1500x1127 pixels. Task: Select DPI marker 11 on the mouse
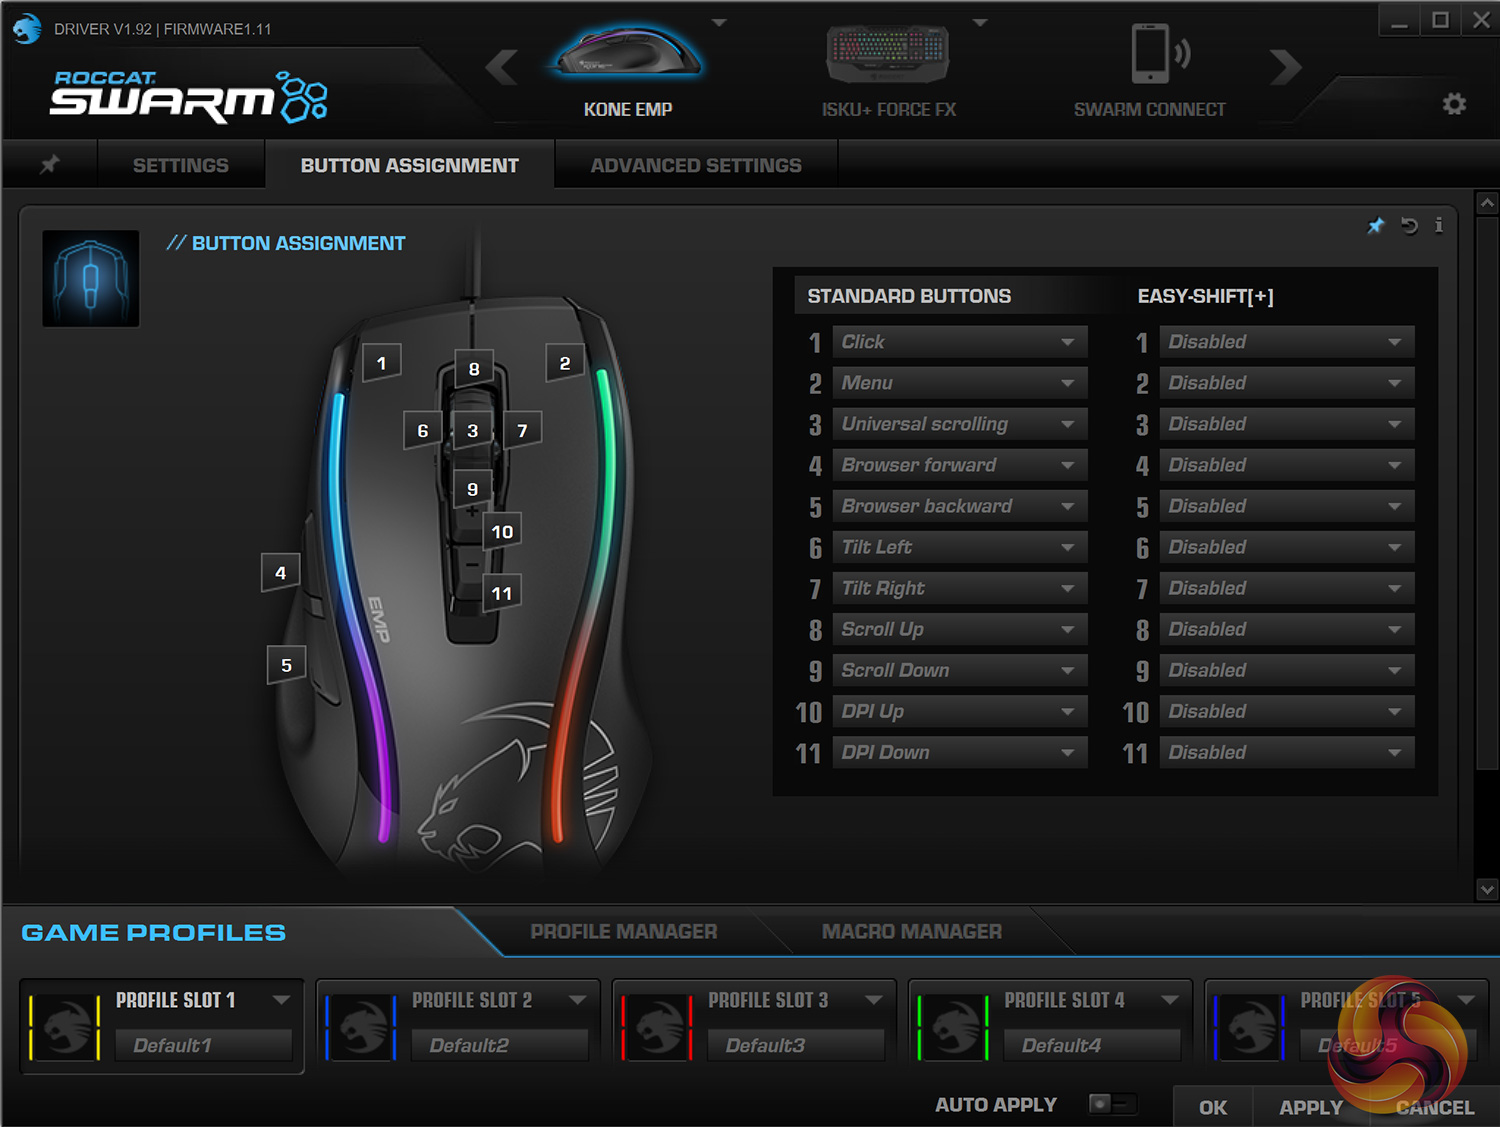(x=502, y=593)
